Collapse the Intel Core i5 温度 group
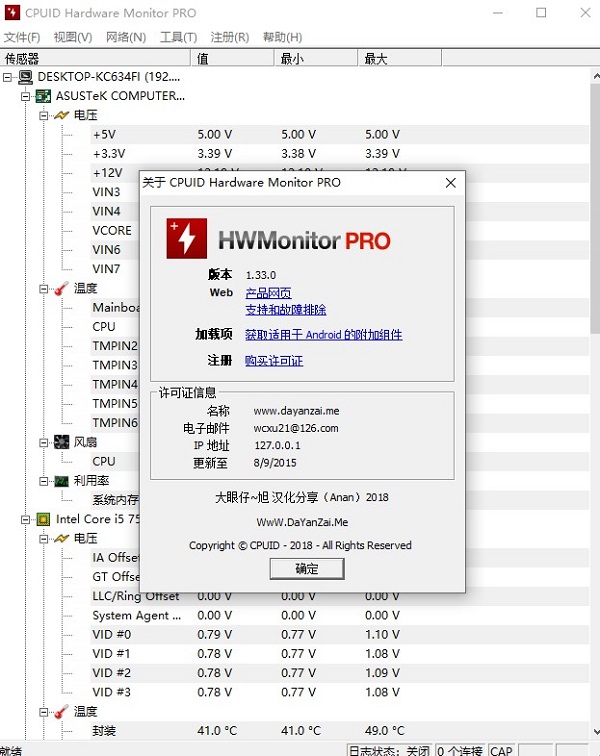 click(43, 712)
